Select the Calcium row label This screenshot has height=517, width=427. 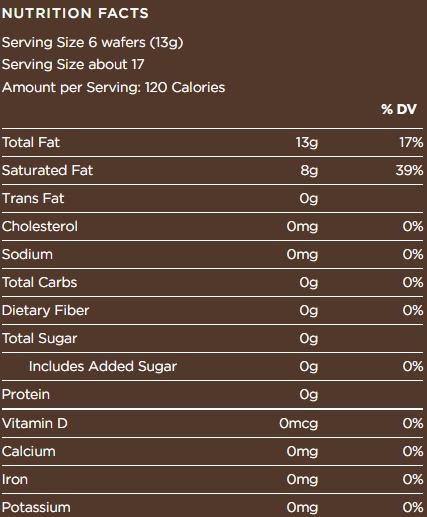29,451
